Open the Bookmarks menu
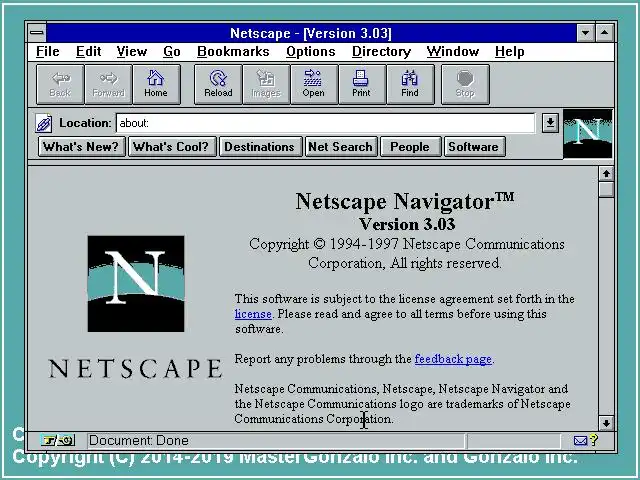 click(233, 51)
